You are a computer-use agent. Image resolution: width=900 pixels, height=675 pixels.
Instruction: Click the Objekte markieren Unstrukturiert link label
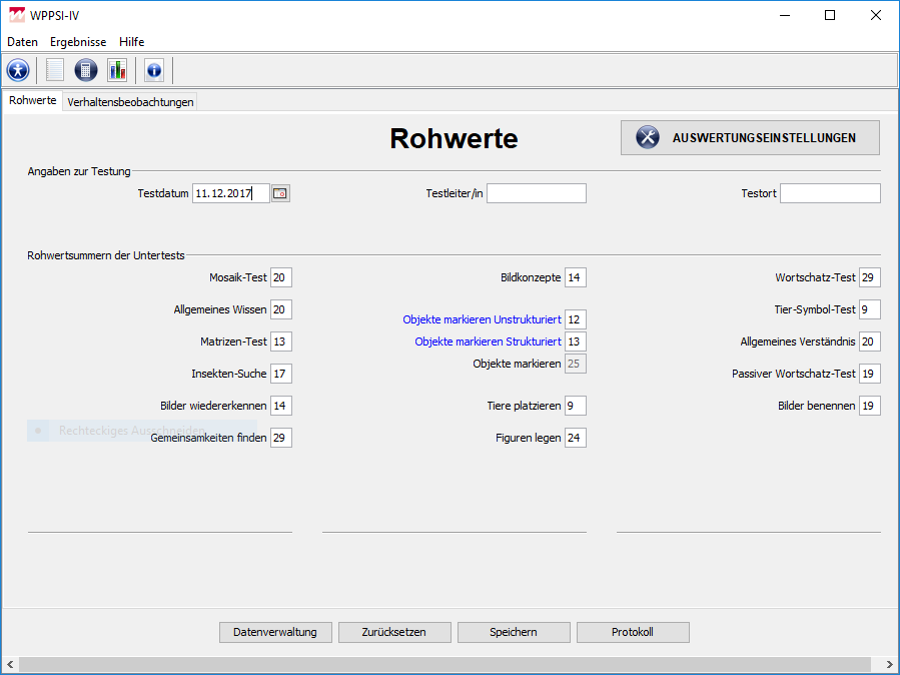point(481,320)
